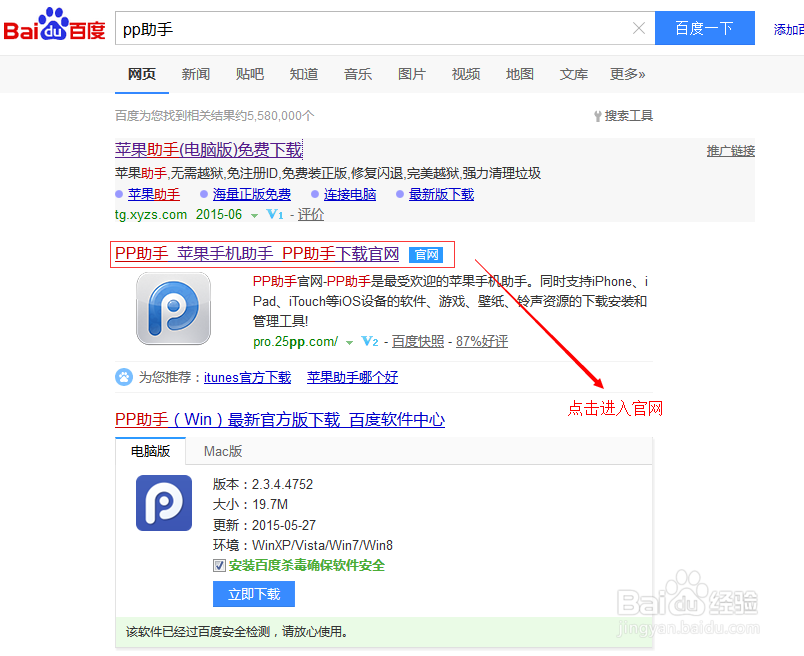Open 苹果助手(电脑版)免费下载 result
This screenshot has width=804, height=656.
click(x=209, y=150)
